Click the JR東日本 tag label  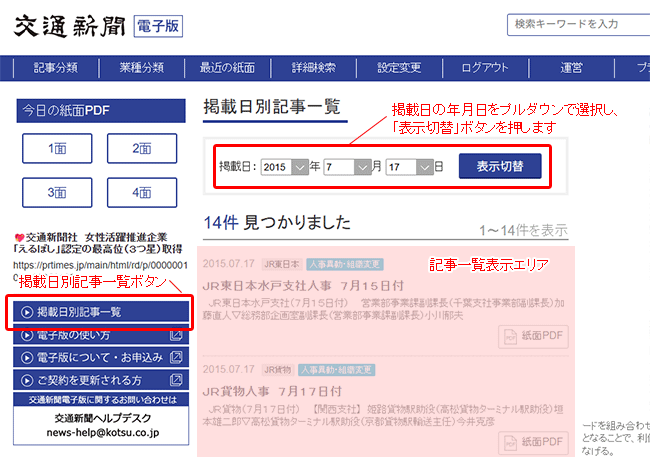(x=281, y=265)
